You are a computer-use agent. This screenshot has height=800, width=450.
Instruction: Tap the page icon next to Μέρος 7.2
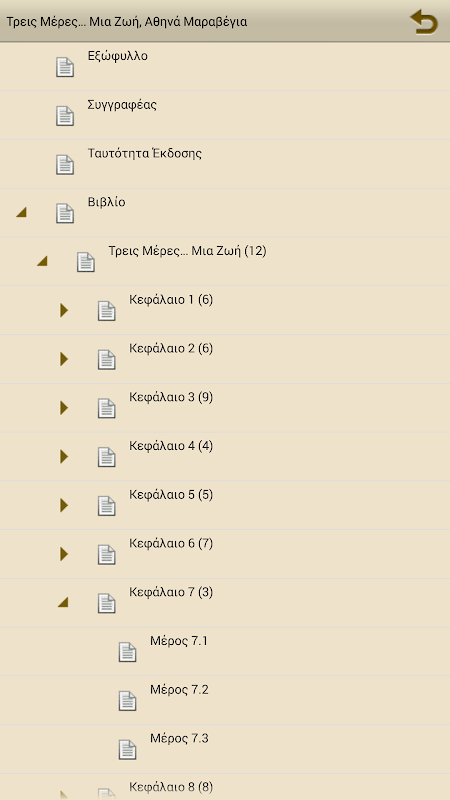(x=128, y=701)
